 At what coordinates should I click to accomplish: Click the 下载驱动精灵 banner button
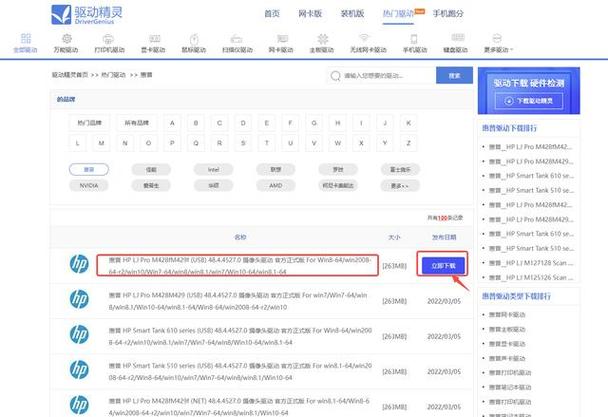tap(529, 101)
